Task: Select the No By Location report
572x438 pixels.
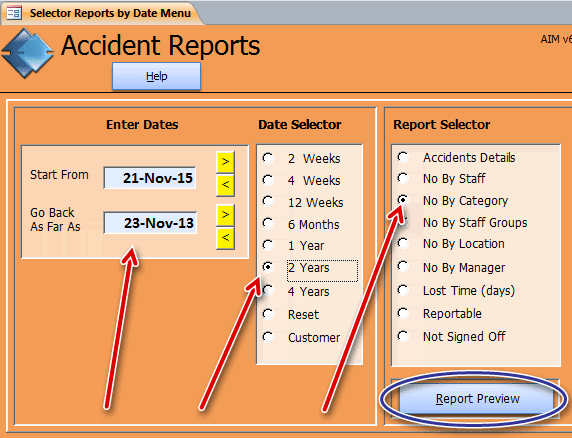Action: [403, 243]
